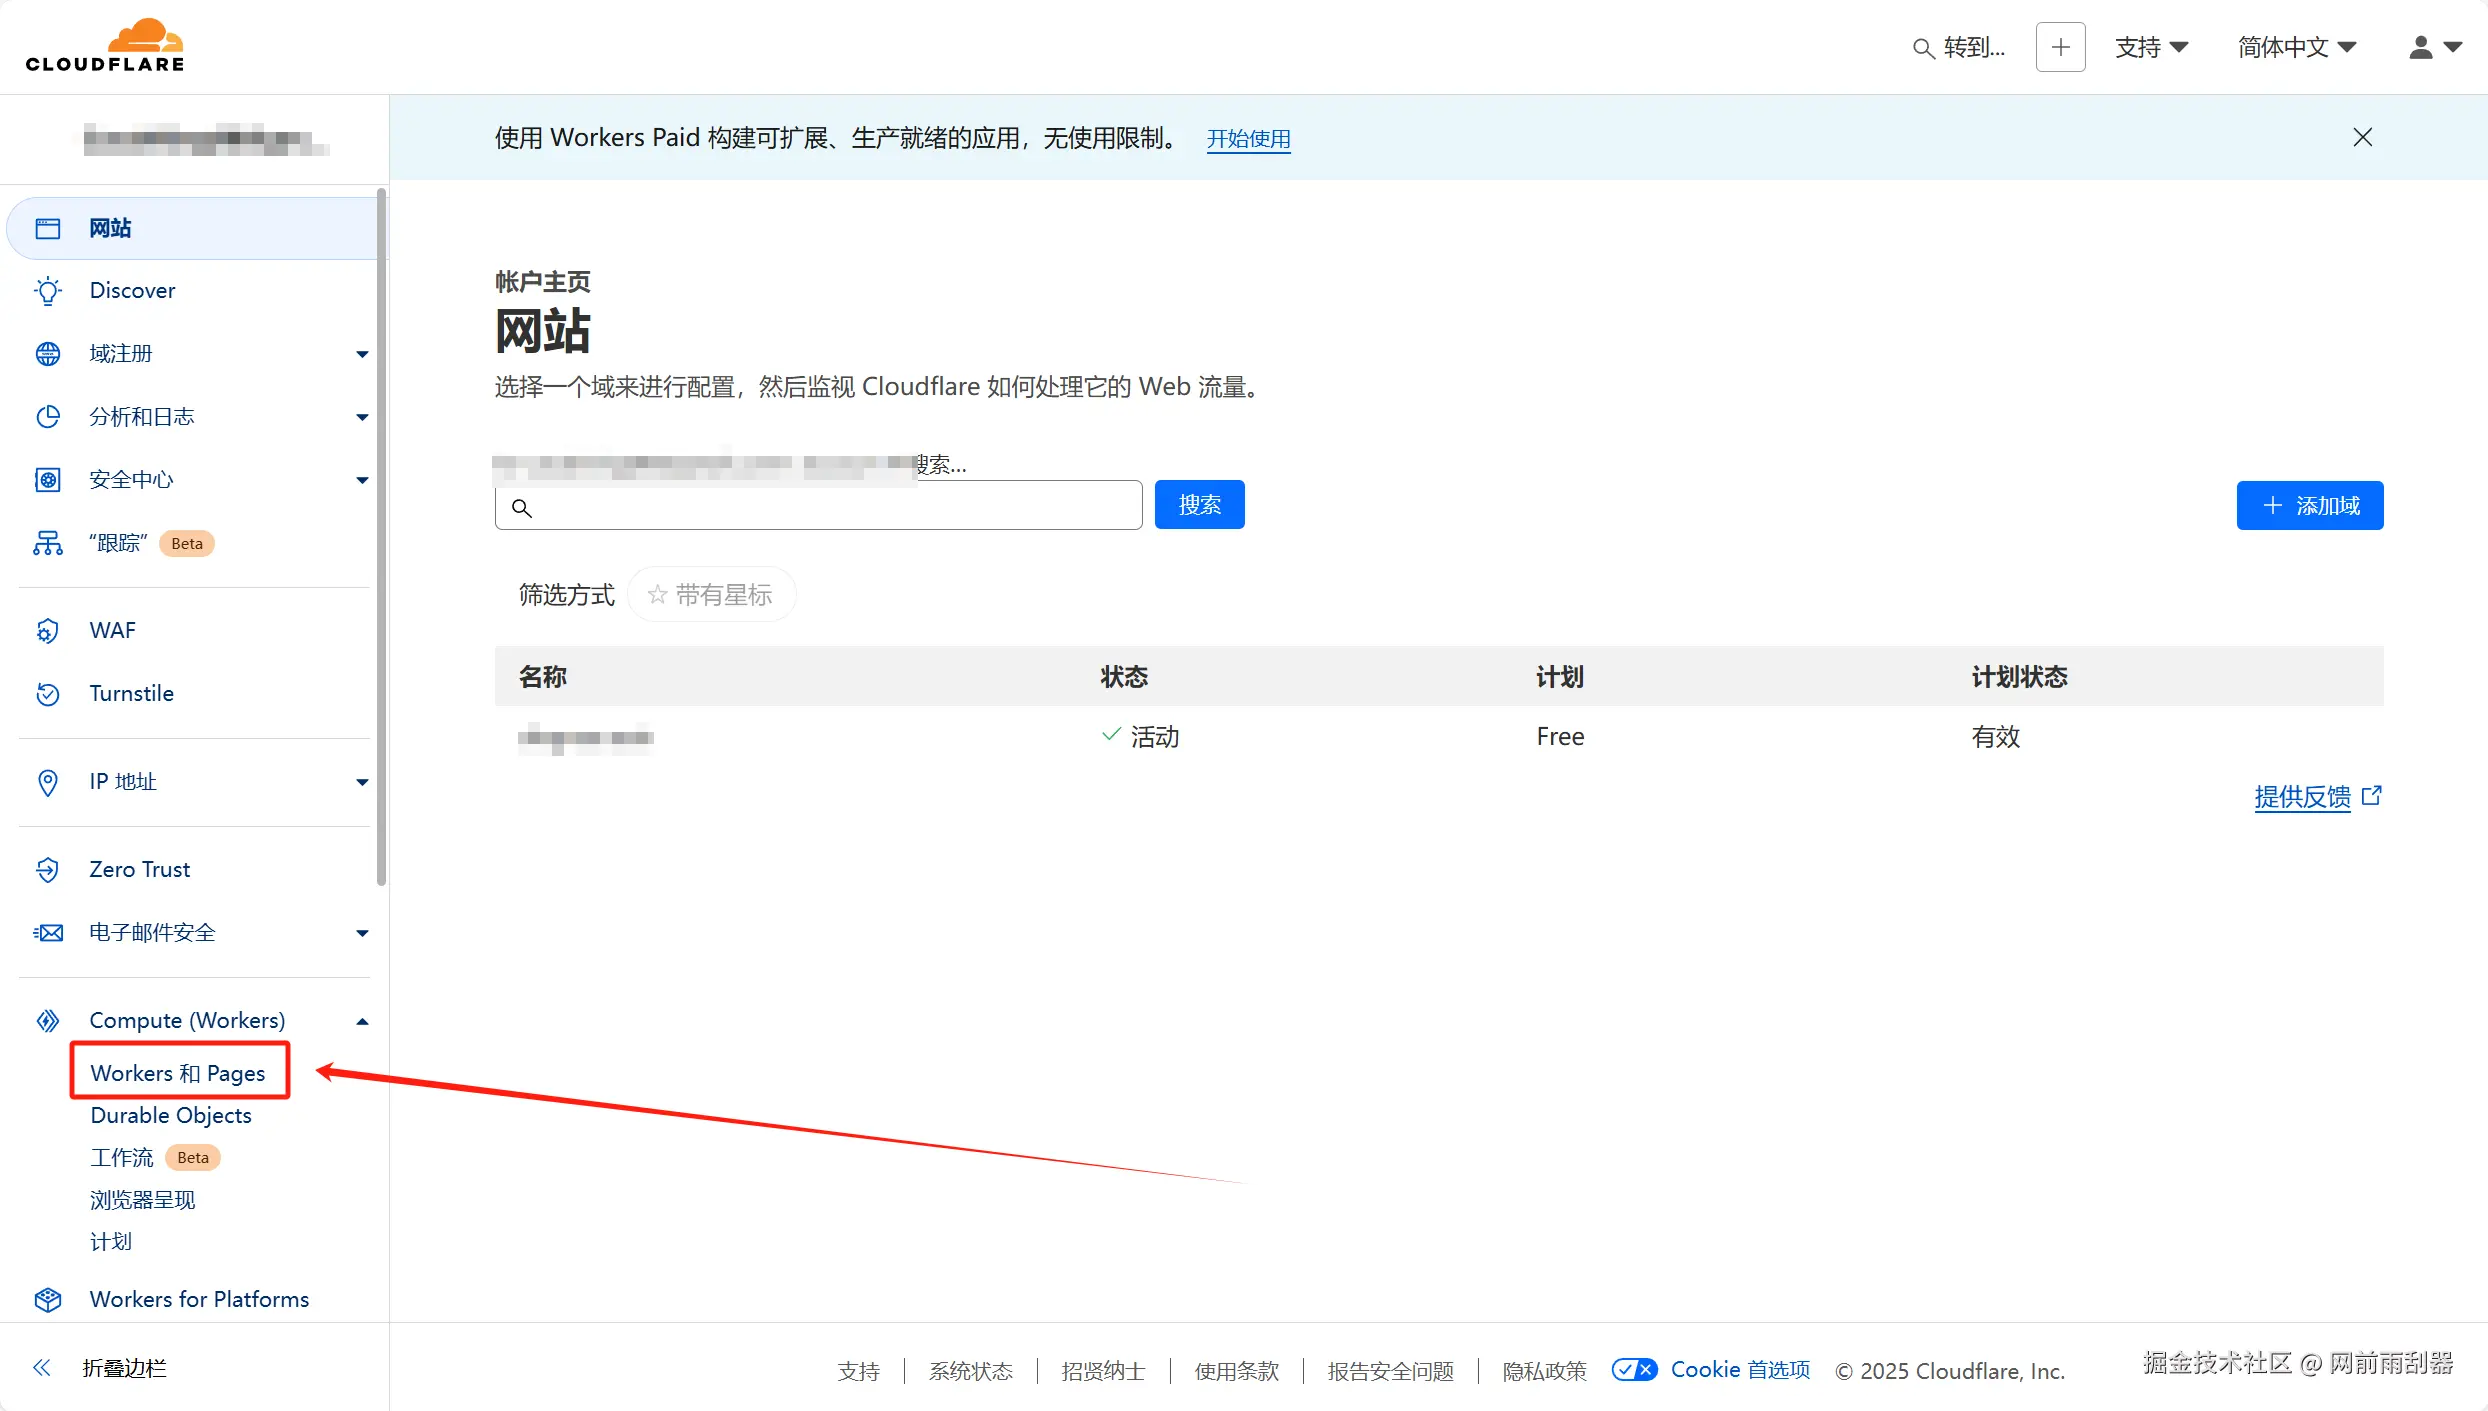Open the 支持 dropdown in header

coord(2151,47)
